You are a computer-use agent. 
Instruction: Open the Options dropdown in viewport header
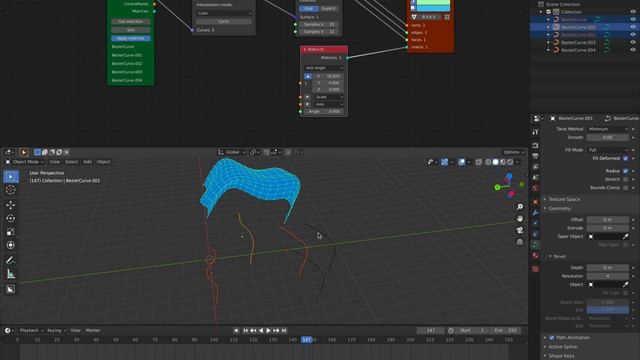click(x=513, y=152)
